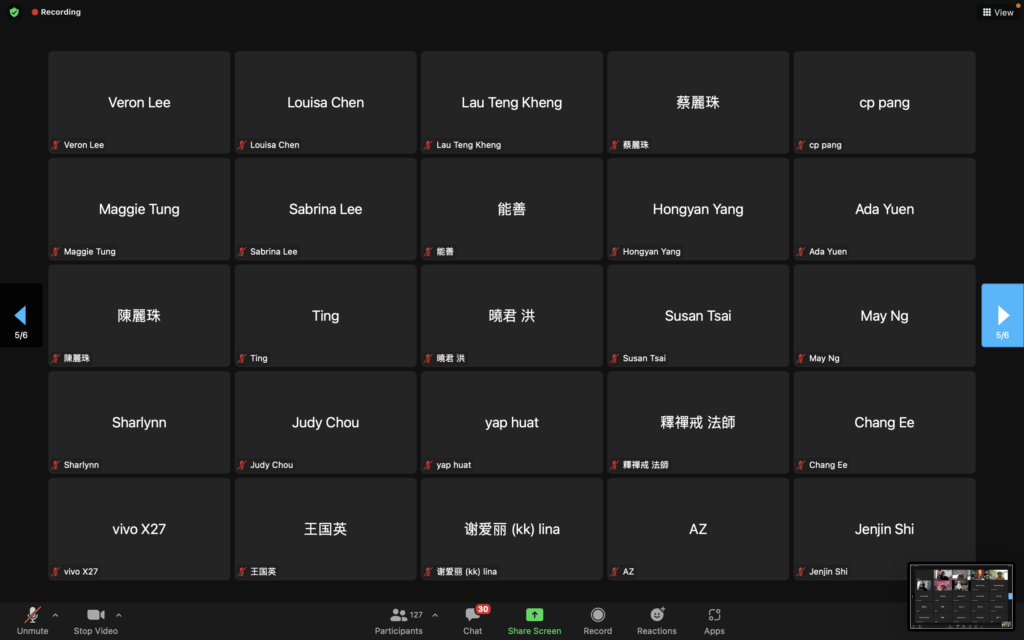Open the Chat panel
Screen dimensions: 1024x640
(x=473, y=620)
